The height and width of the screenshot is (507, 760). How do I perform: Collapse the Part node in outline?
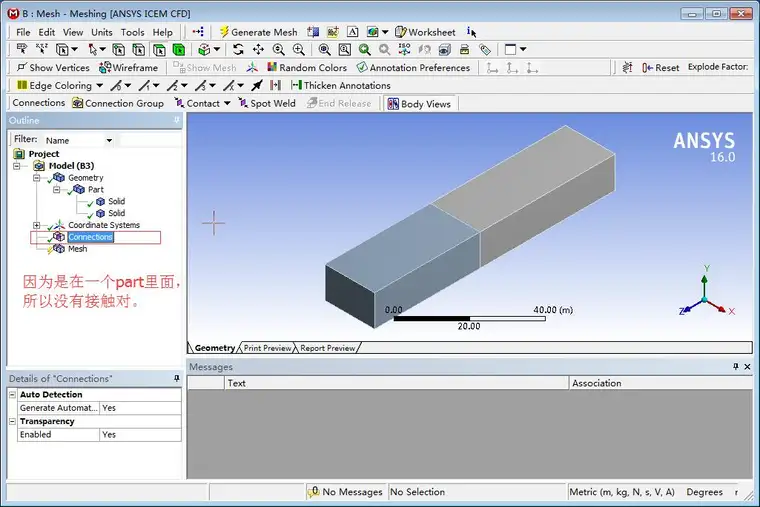[56, 190]
